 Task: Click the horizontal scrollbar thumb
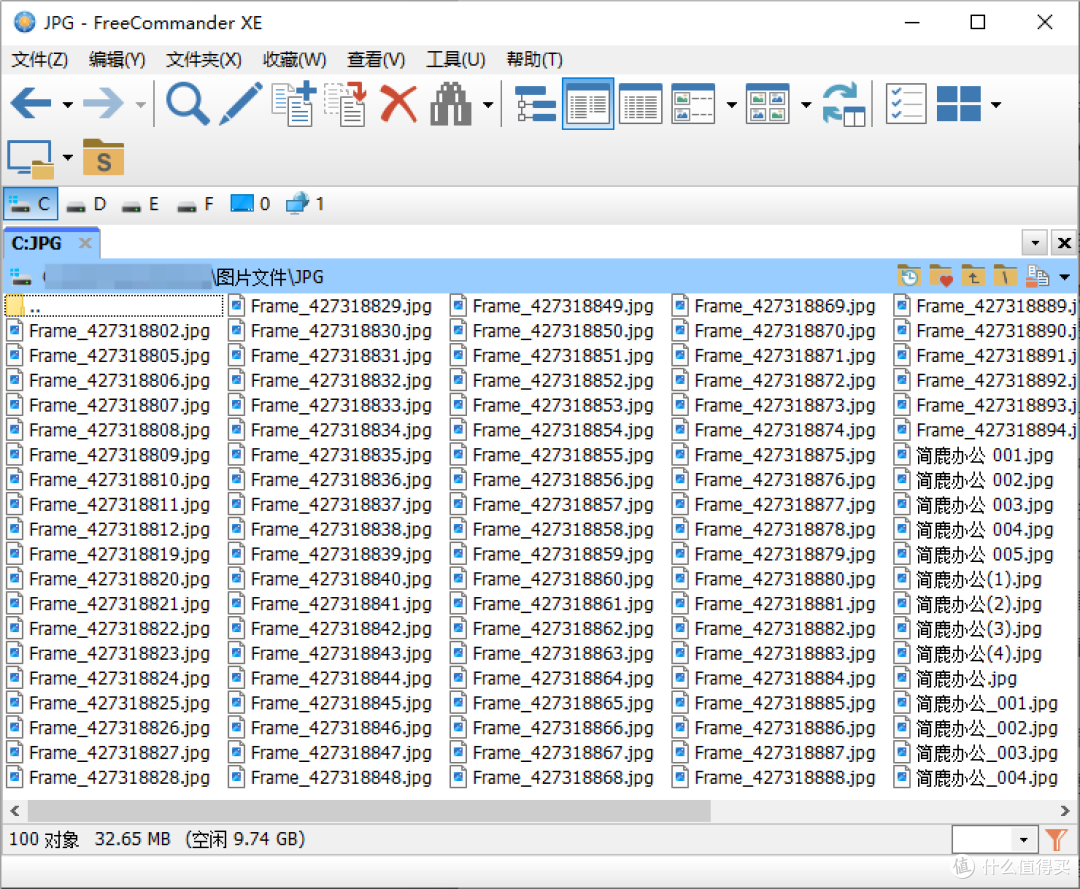tap(369, 810)
